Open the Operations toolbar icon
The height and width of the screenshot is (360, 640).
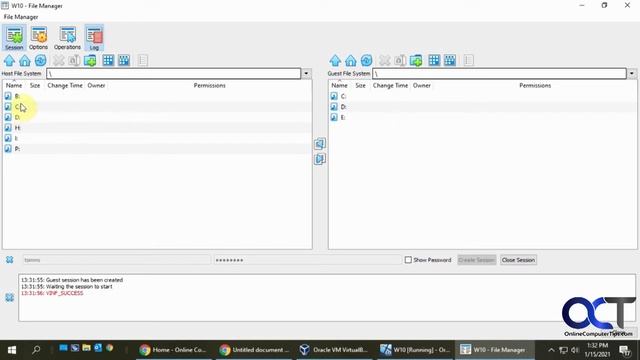tap(67, 38)
